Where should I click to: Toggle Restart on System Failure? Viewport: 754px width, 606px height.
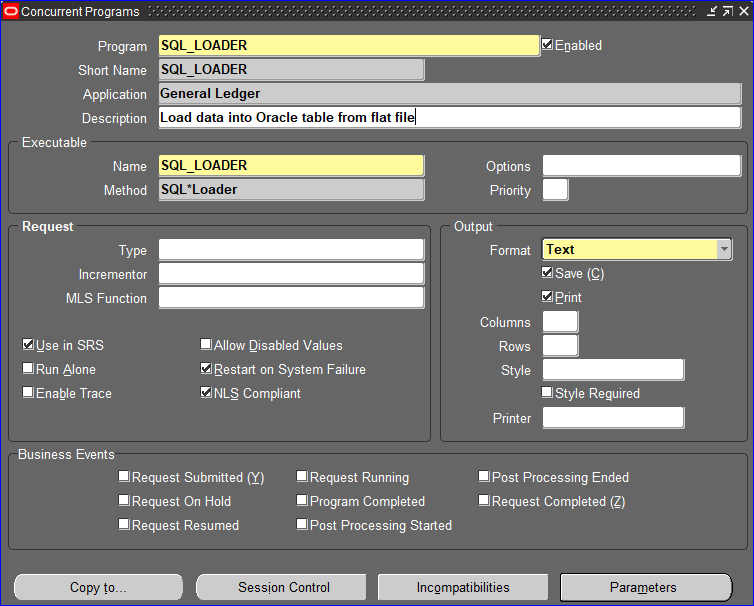pyautogui.click(x=206, y=369)
